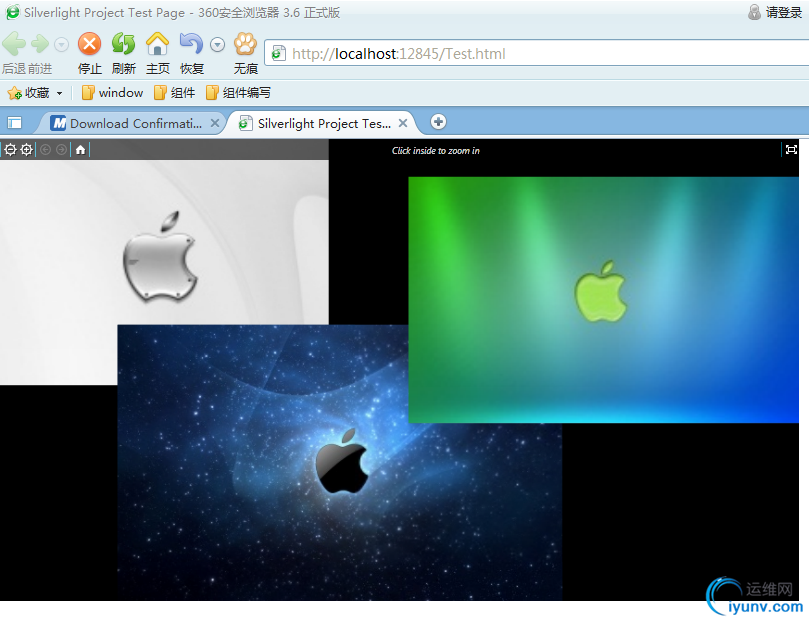This screenshot has width=809, height=623.
Task: Click the login user link
Action: (775, 12)
